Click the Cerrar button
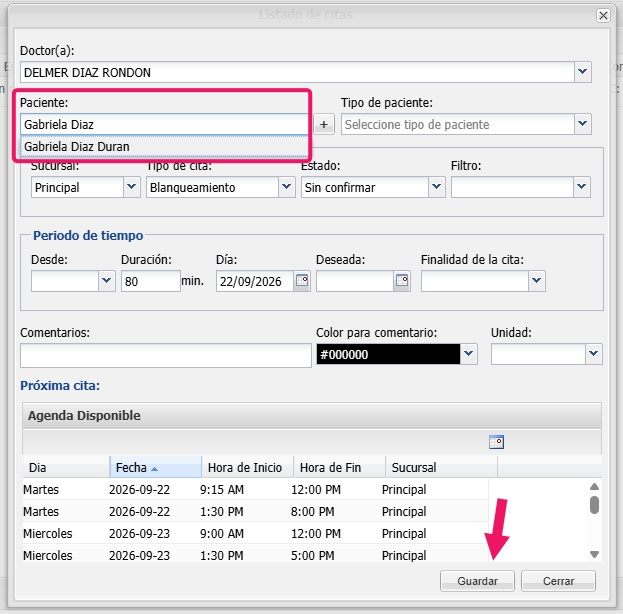Viewport: 623px width, 614px height. (x=558, y=581)
